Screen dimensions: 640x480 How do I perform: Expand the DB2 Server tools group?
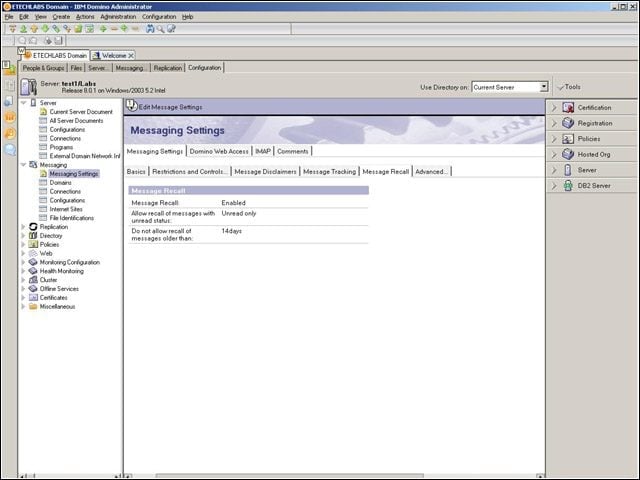pyautogui.click(x=554, y=186)
